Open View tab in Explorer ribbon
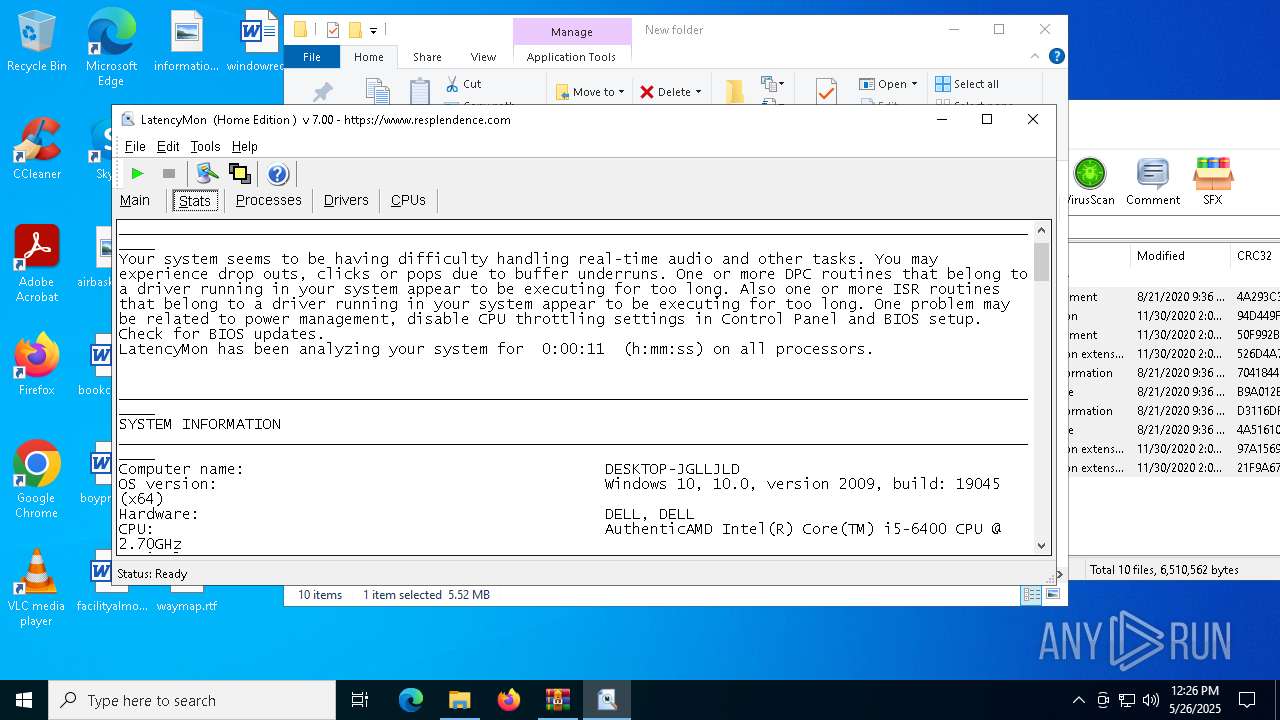This screenshot has height=720, width=1280. pyautogui.click(x=483, y=57)
